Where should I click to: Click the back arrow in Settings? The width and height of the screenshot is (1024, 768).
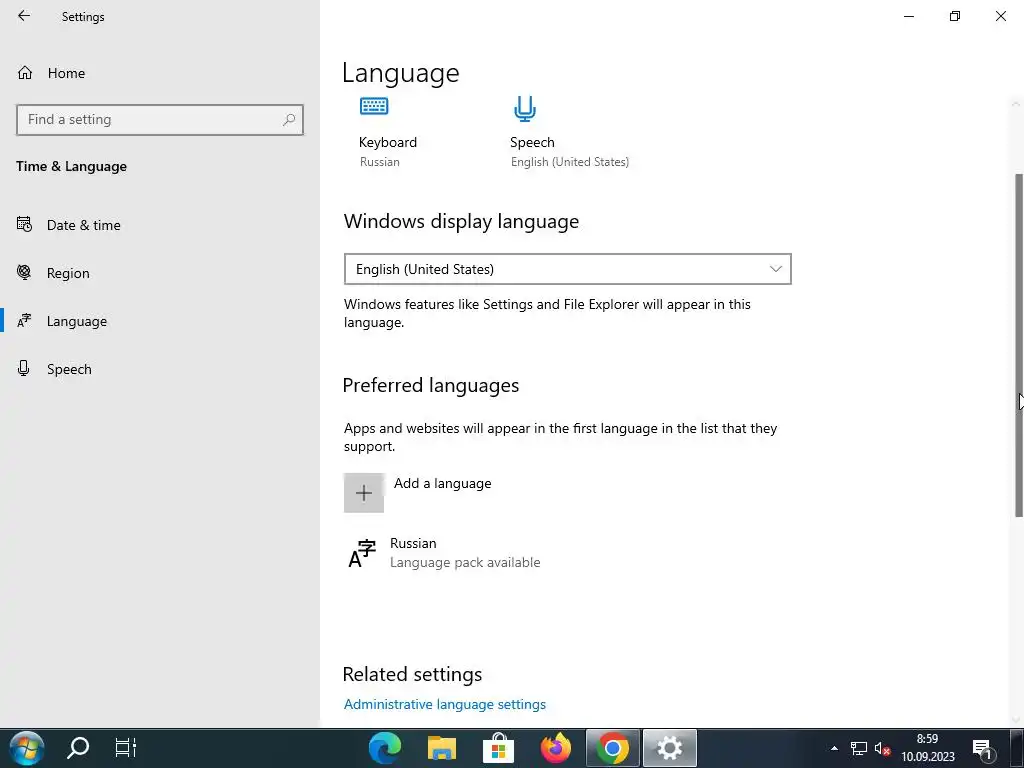tap(24, 16)
